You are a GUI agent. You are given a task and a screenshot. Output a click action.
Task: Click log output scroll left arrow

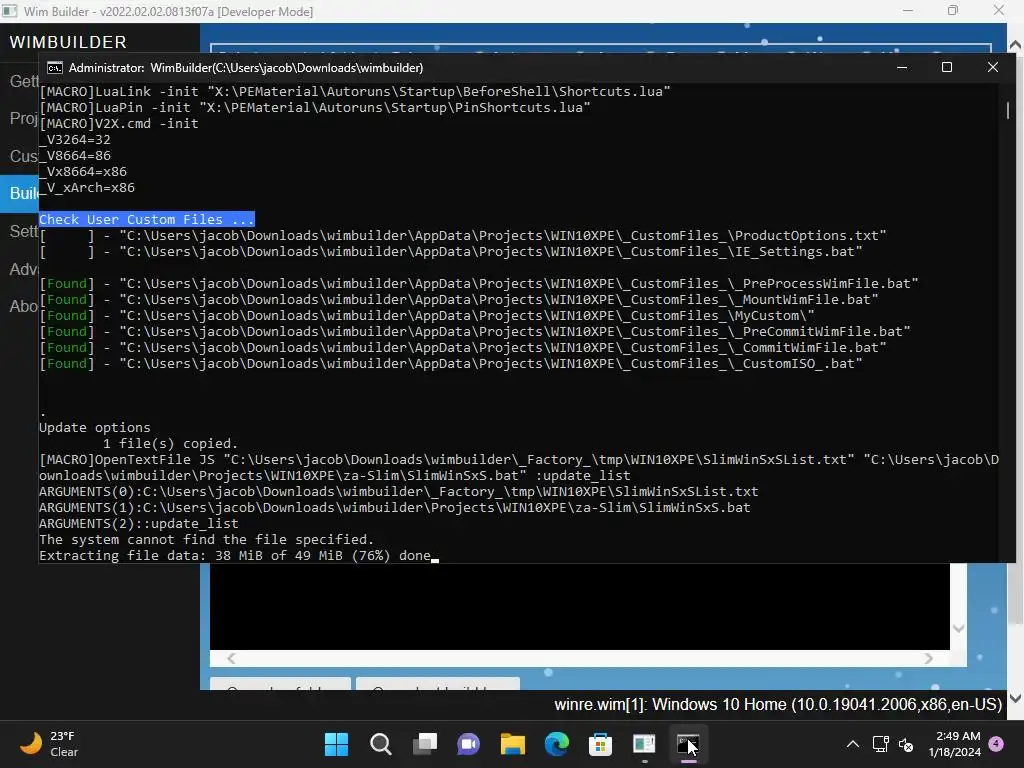(231, 658)
